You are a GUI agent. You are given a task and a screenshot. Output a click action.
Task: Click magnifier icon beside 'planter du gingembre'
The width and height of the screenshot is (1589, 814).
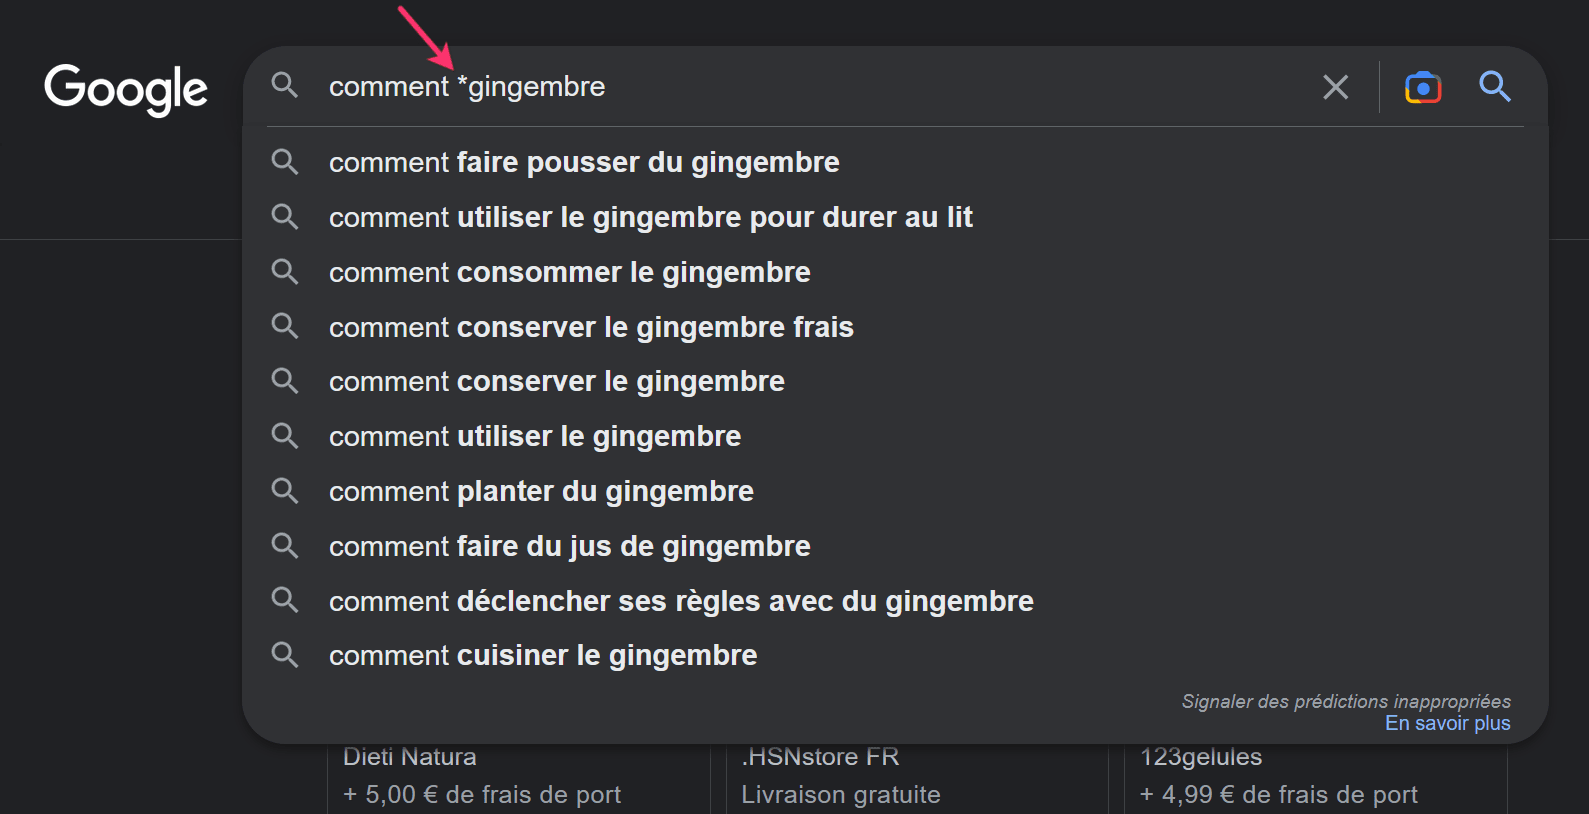pos(285,491)
